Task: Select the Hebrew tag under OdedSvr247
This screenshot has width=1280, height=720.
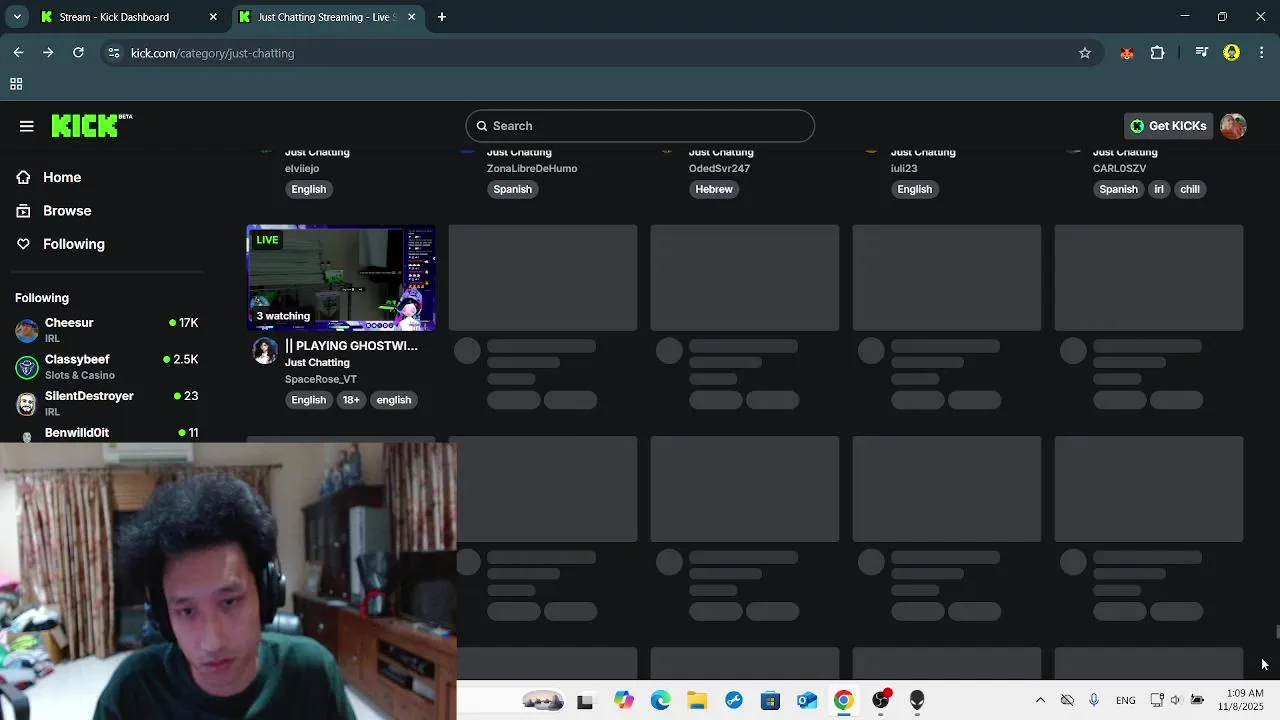Action: tap(714, 189)
